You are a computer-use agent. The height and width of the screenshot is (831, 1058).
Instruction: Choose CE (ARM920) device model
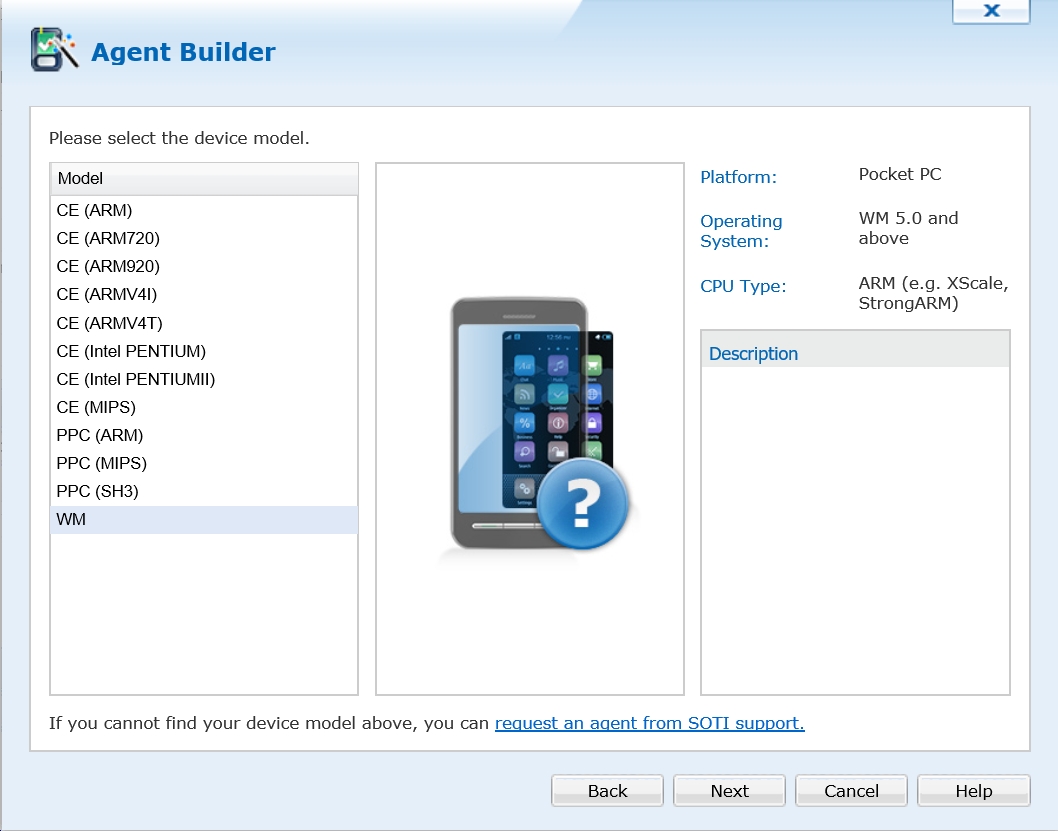pos(108,266)
